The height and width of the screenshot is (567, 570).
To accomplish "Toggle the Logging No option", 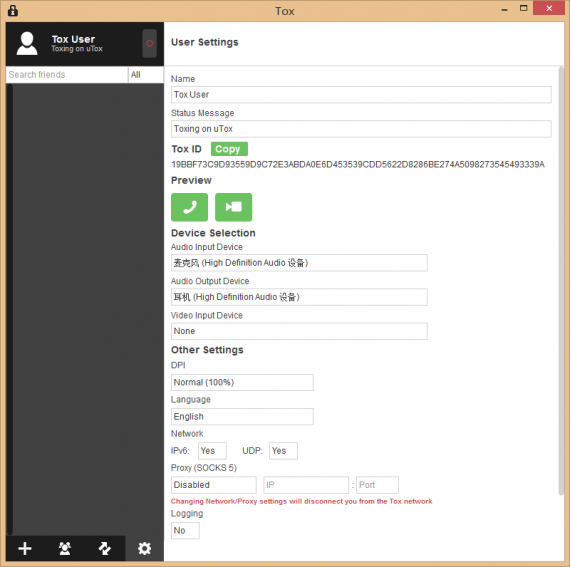I will (185, 530).
